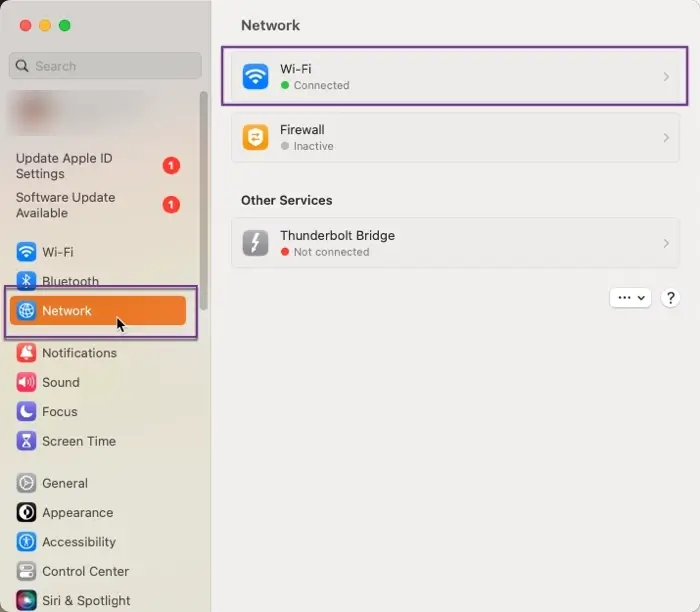Click the Thunderbolt Bridge lightning icon
This screenshot has width=700, height=612.
(x=255, y=243)
